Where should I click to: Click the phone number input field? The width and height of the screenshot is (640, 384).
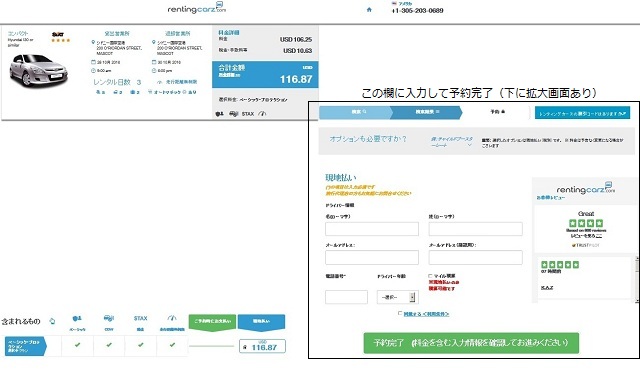tap(346, 297)
